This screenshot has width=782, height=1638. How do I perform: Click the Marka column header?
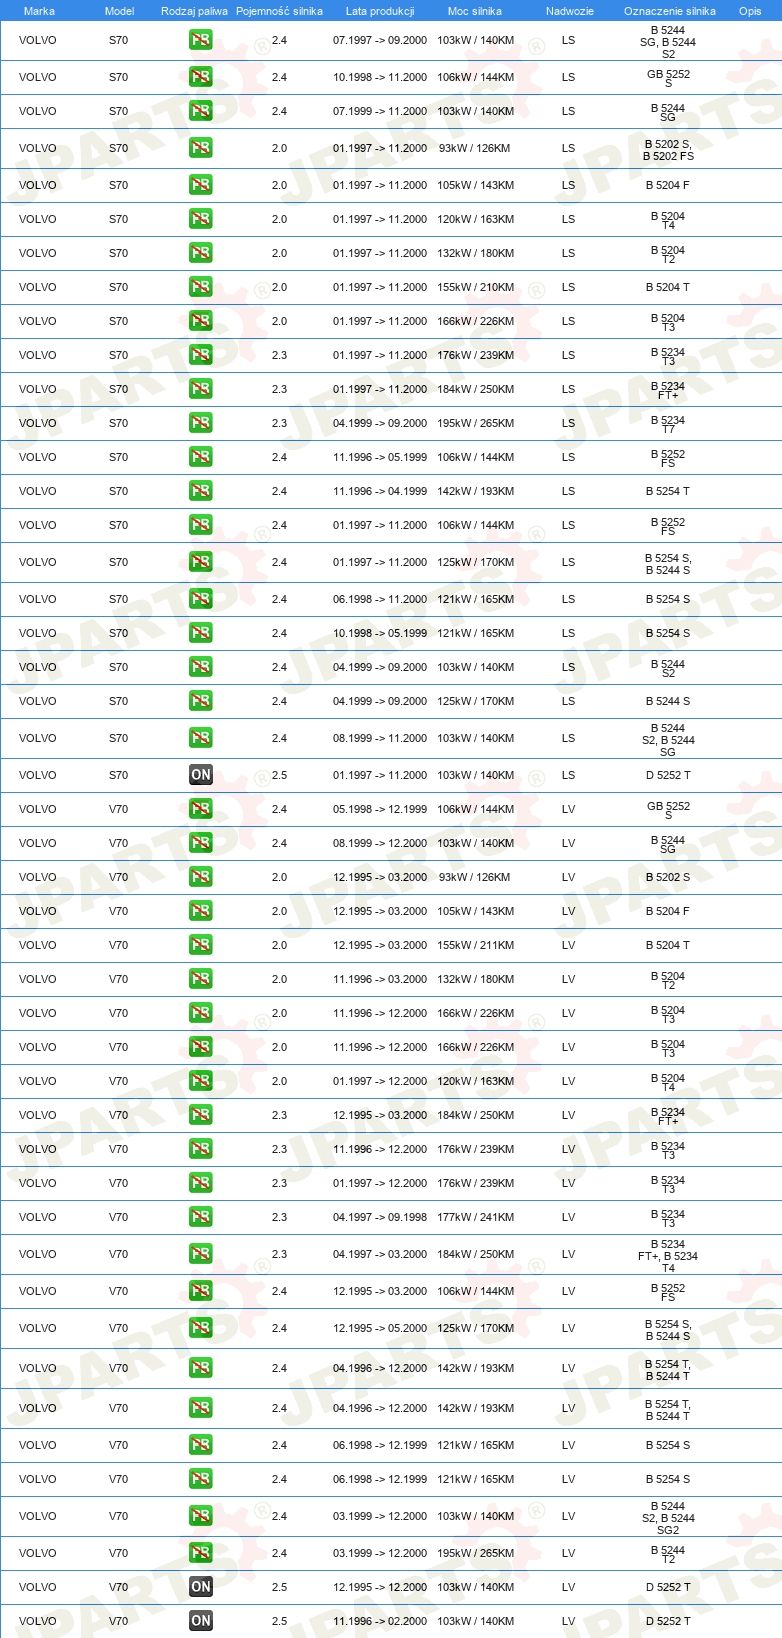point(39,11)
